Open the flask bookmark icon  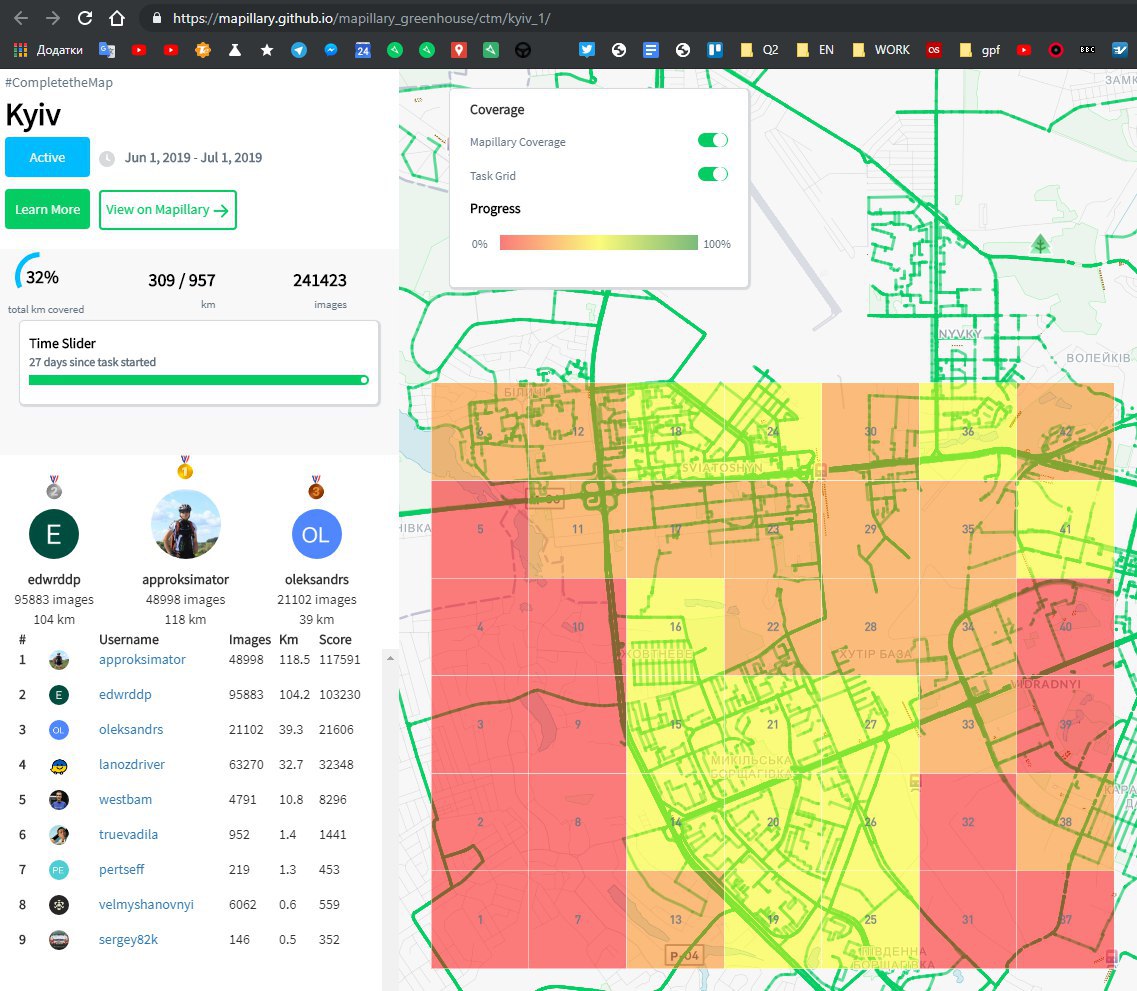click(235, 50)
